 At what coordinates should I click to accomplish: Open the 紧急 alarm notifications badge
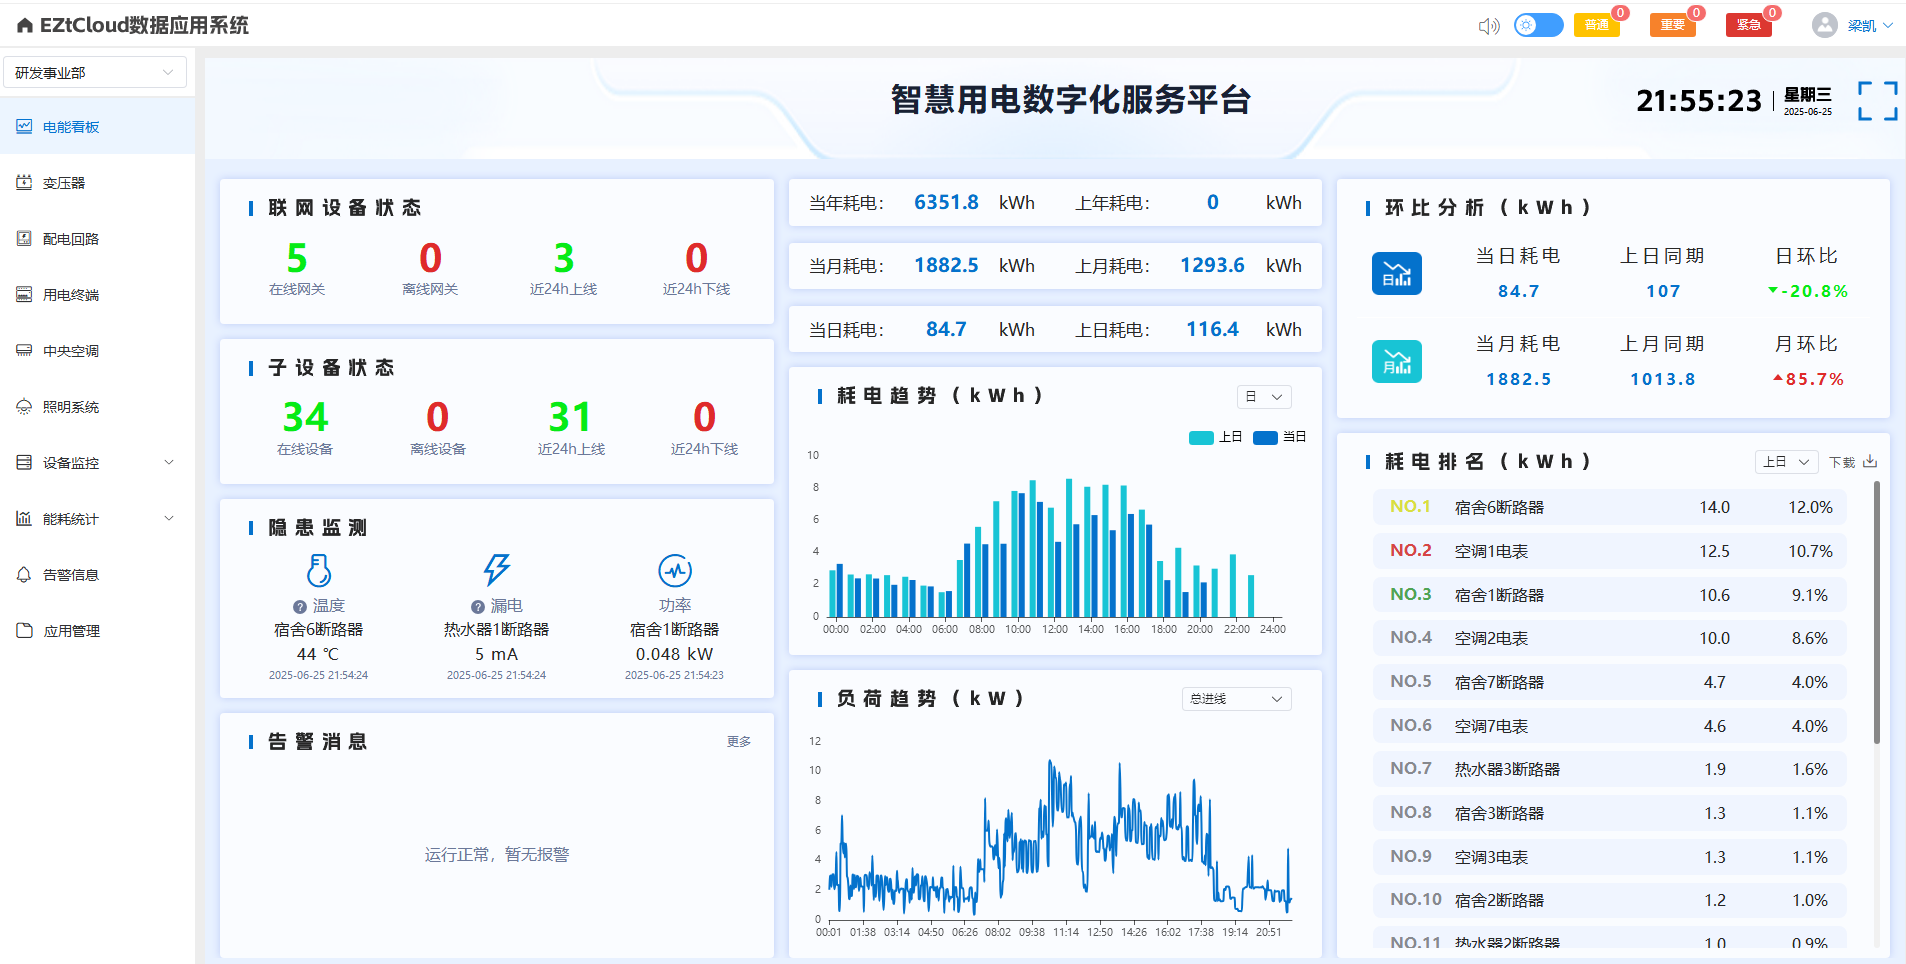coord(1748,25)
